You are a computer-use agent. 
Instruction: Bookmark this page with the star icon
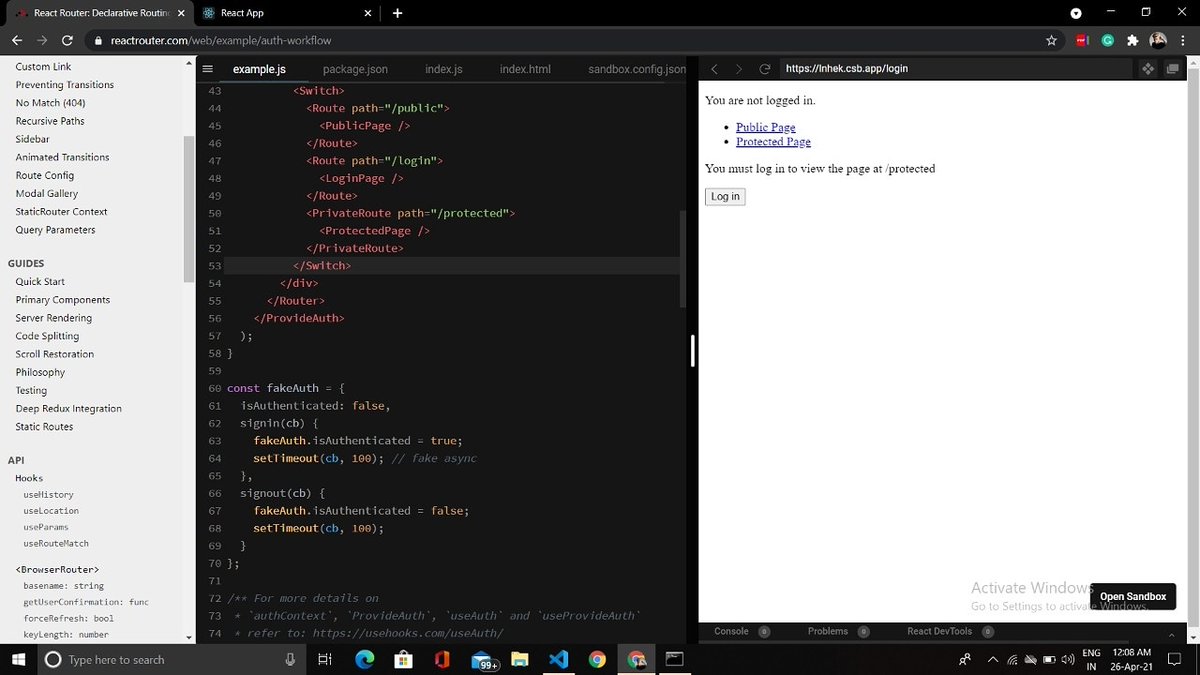1051,41
